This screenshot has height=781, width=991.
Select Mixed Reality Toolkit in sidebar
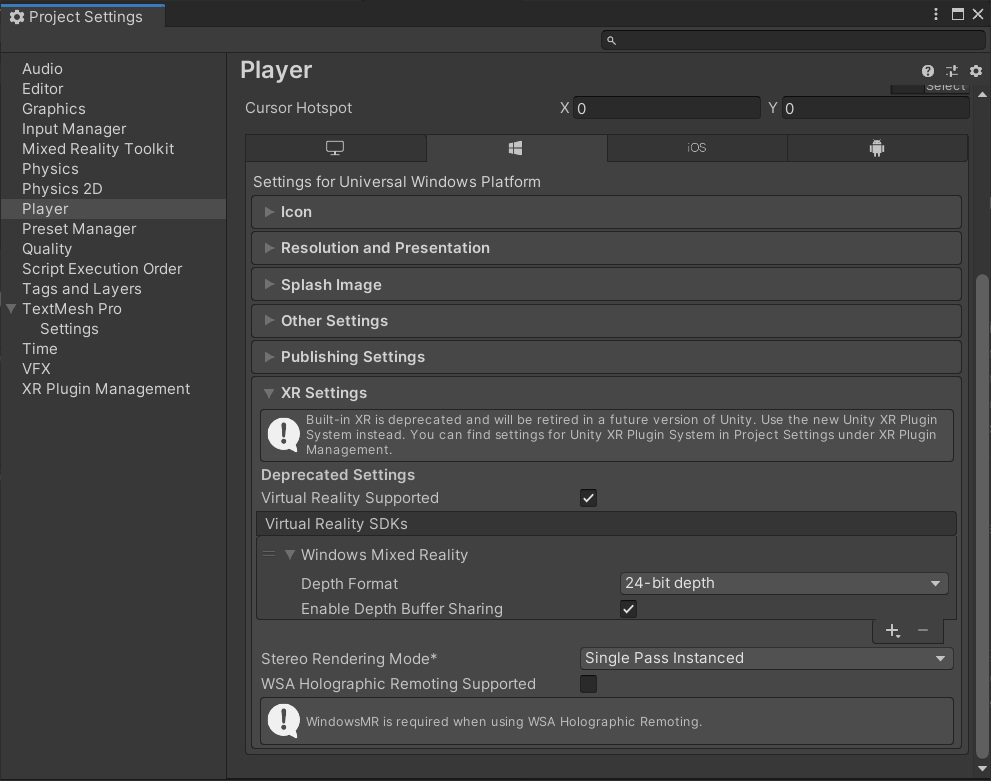click(x=98, y=149)
